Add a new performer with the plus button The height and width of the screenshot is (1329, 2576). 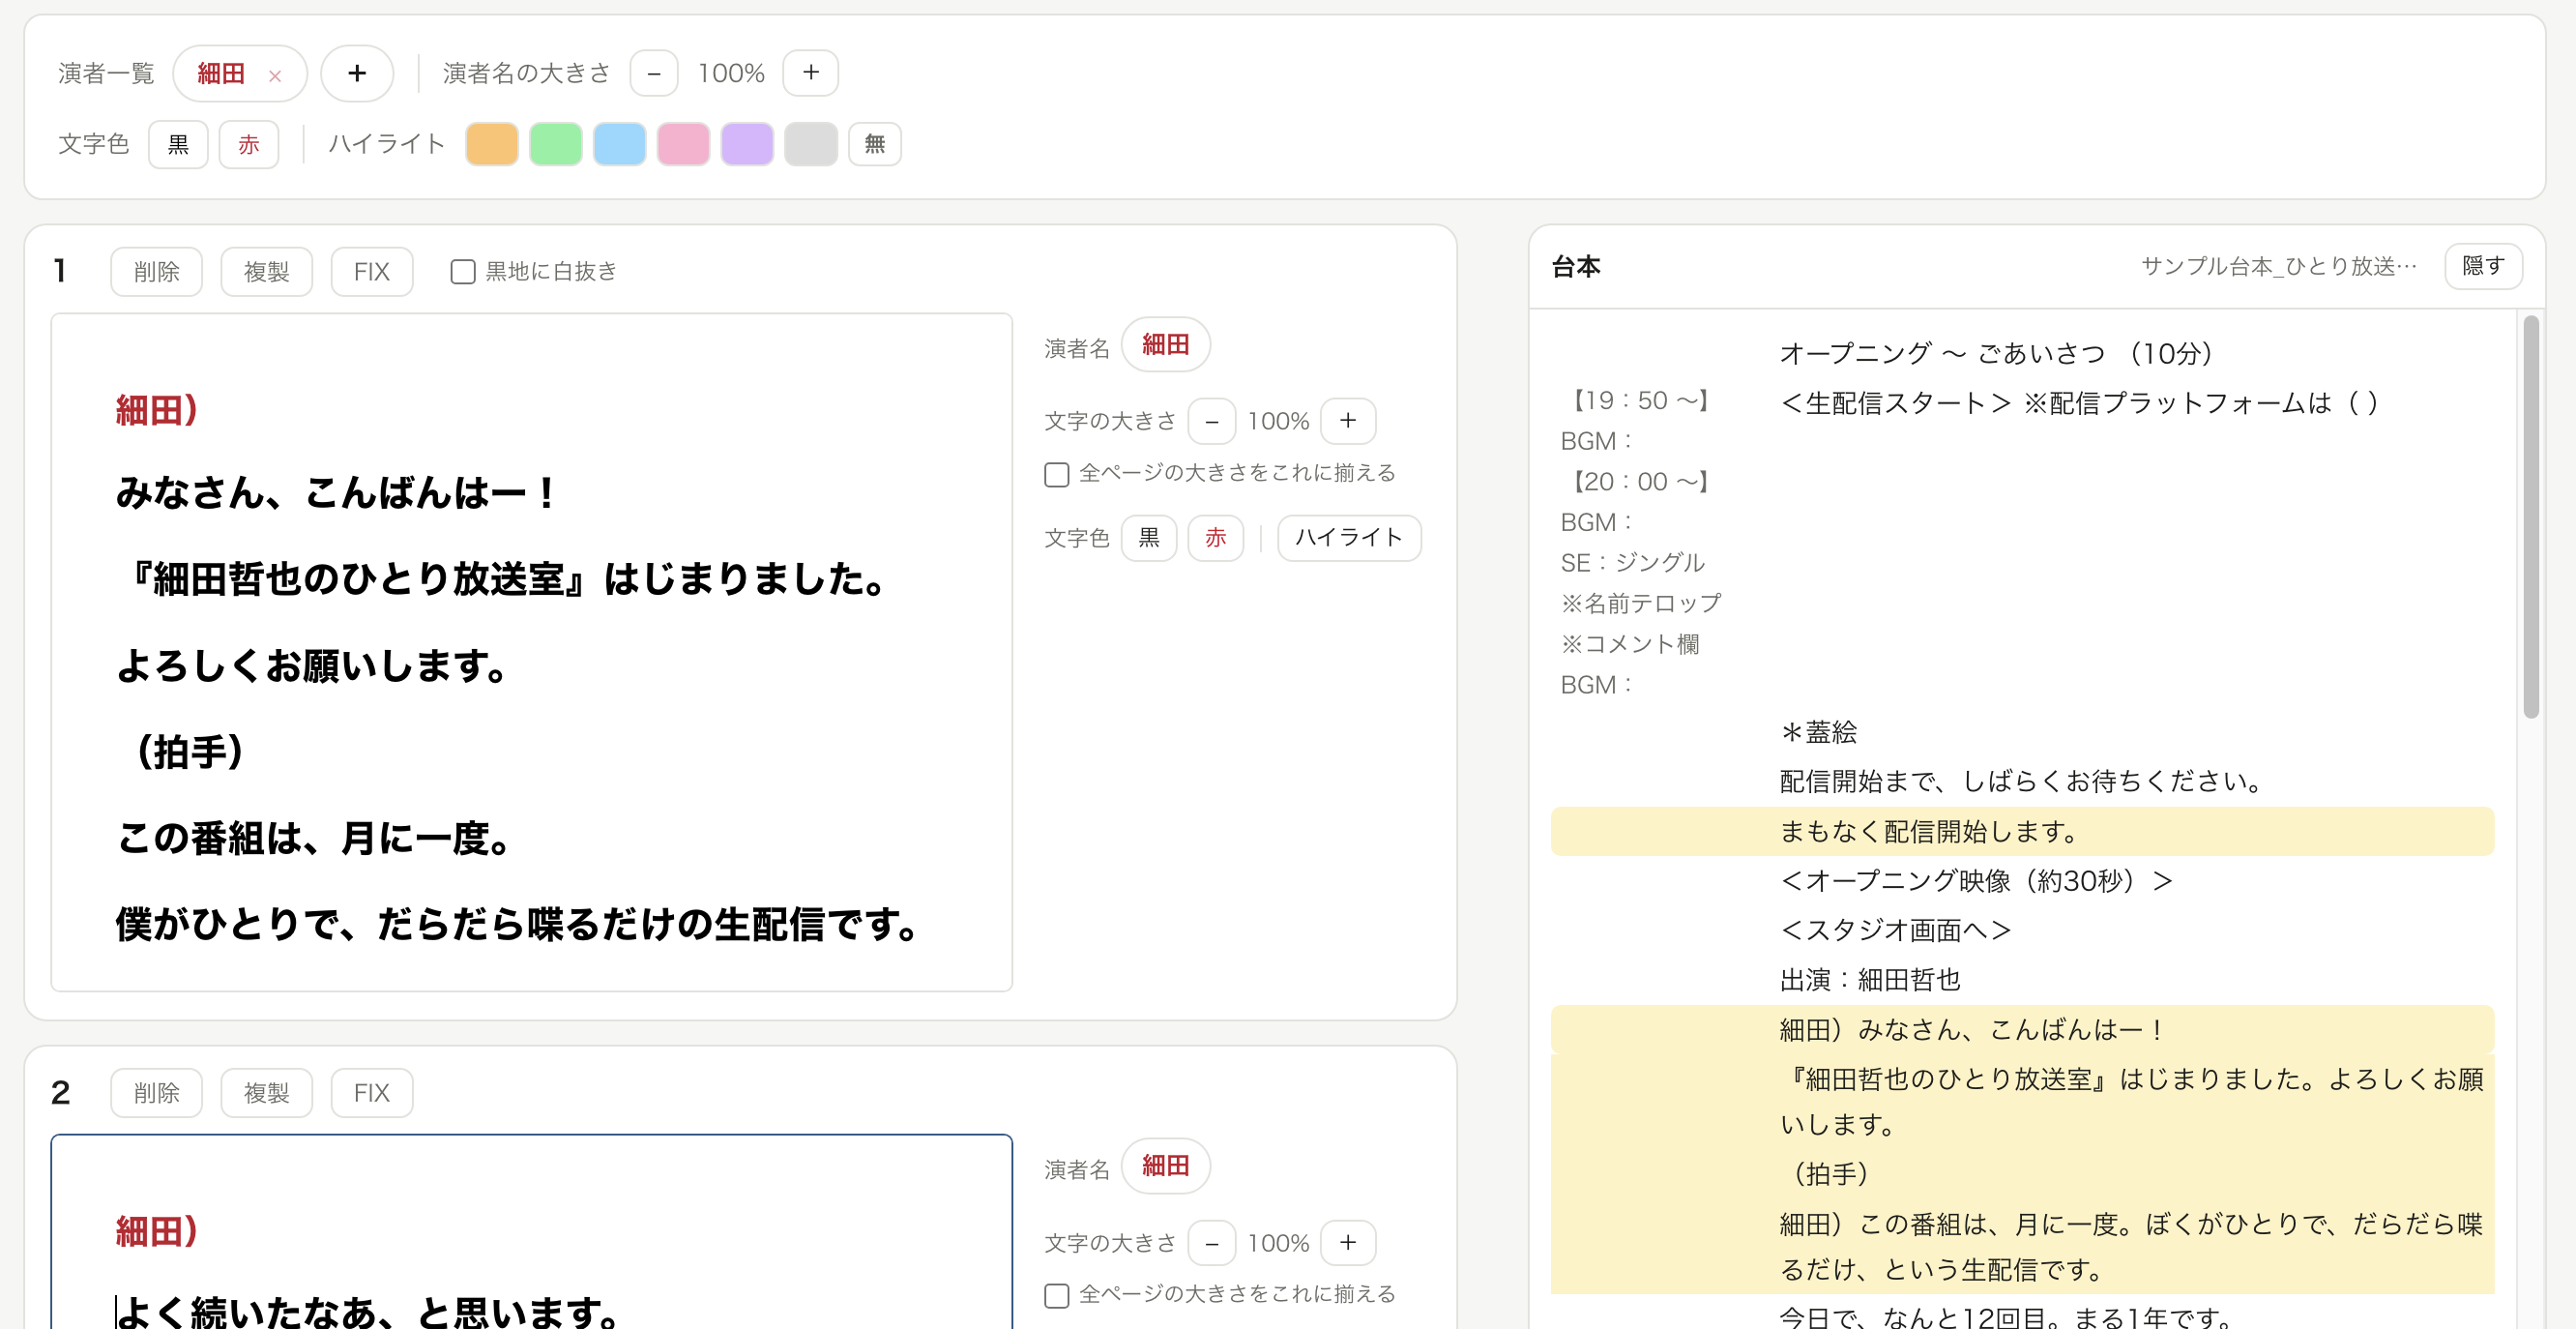point(357,73)
